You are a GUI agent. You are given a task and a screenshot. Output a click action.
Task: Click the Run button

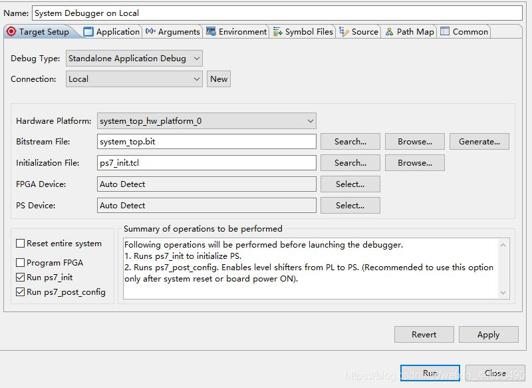[x=430, y=373]
